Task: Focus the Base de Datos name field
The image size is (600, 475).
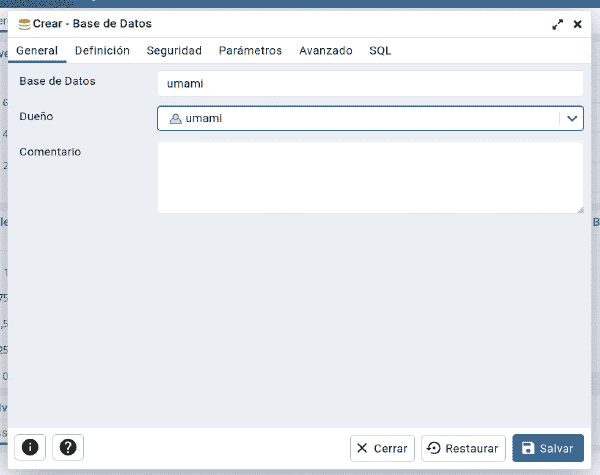Action: click(x=370, y=83)
